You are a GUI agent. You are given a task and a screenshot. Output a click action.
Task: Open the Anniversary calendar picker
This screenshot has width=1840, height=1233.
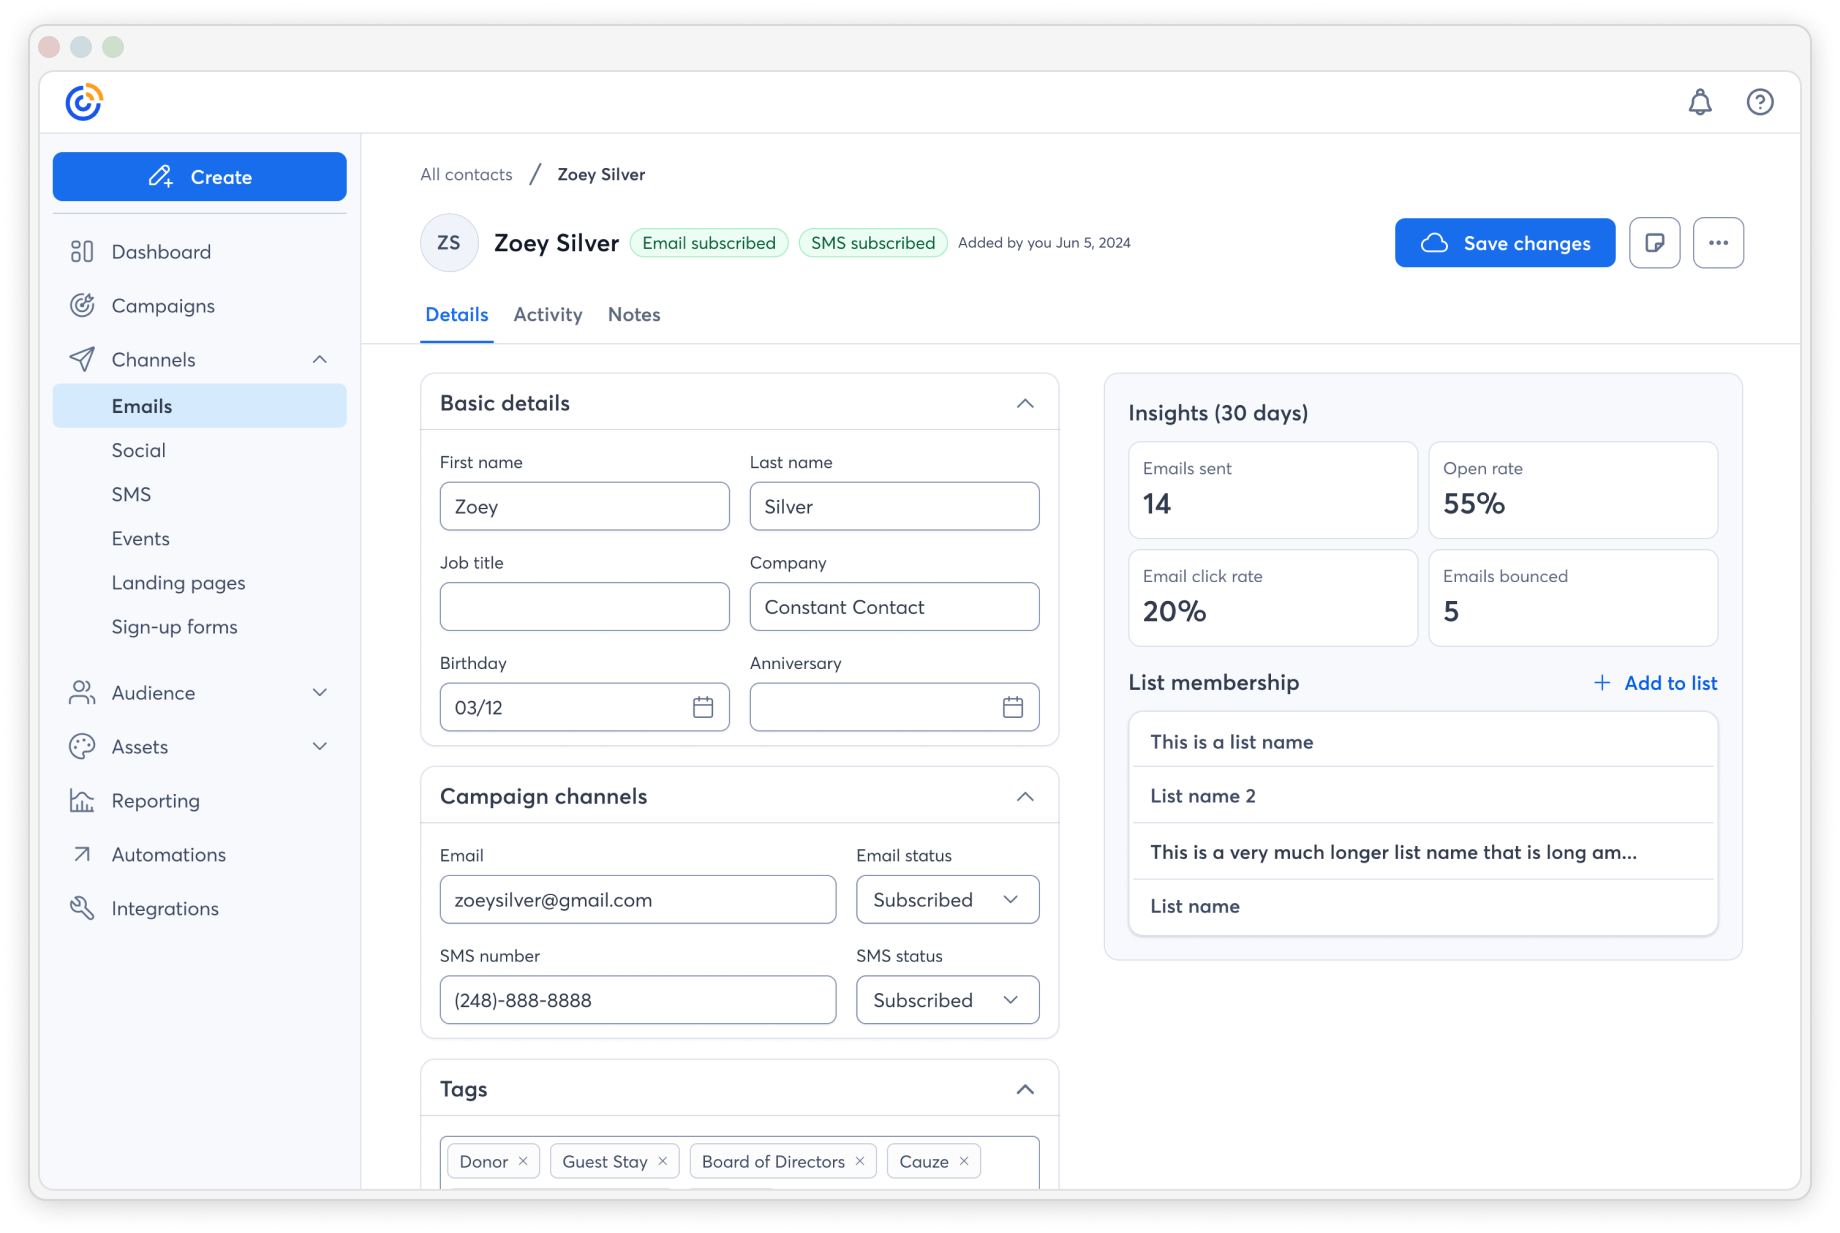pos(1013,707)
